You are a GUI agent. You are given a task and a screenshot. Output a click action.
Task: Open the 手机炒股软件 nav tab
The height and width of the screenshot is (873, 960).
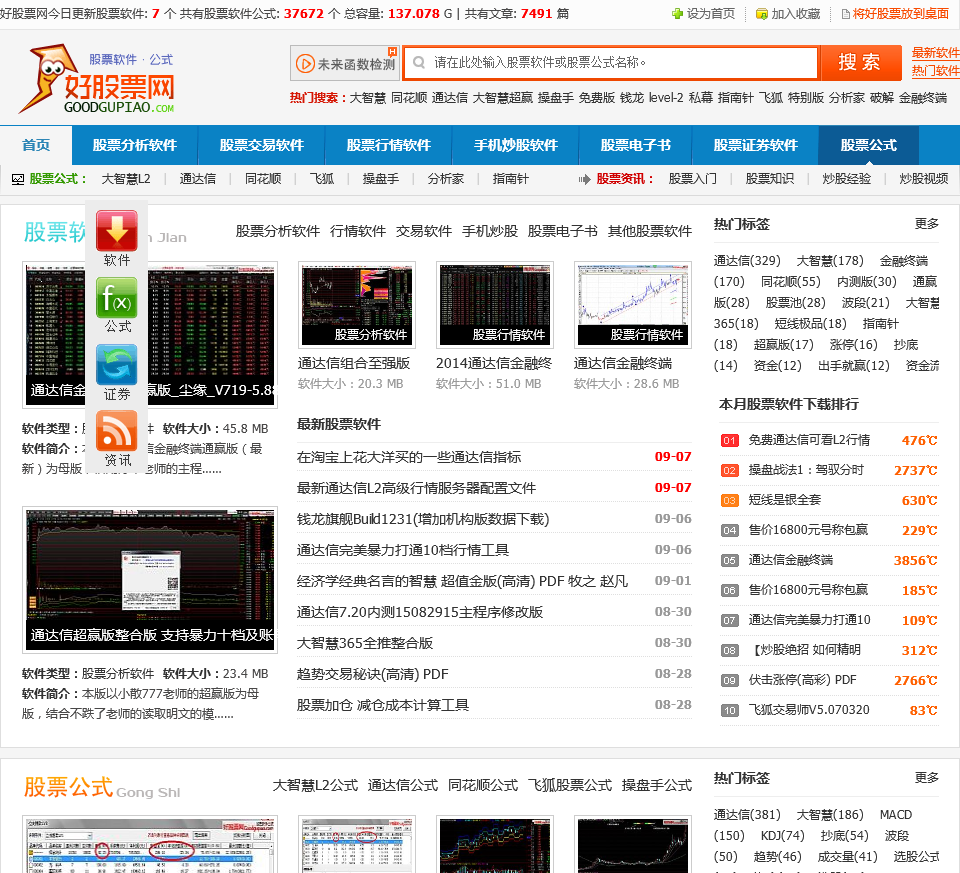tap(516, 145)
